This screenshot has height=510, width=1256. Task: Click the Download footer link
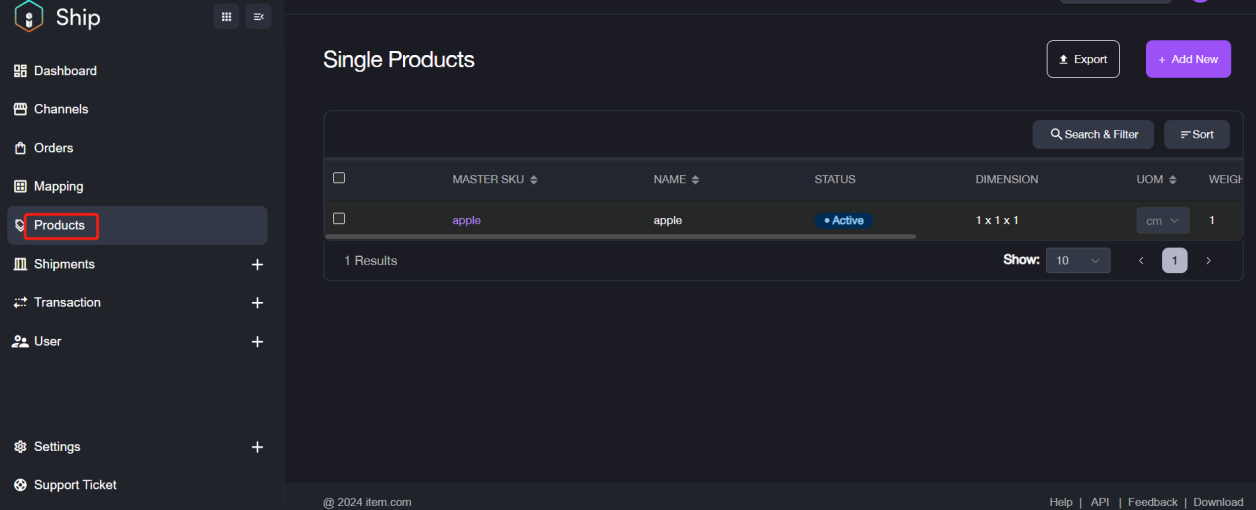[1218, 502]
